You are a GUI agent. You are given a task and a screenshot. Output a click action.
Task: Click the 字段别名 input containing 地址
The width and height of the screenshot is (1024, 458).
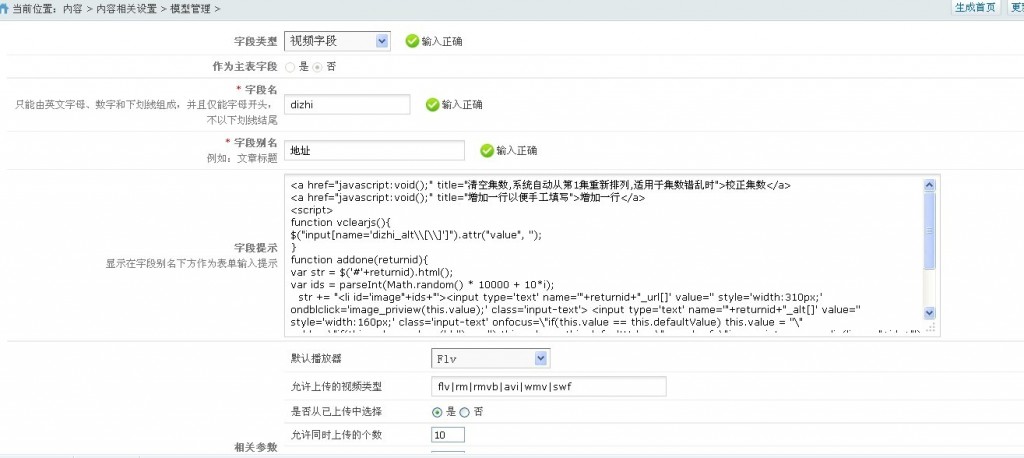coord(375,150)
